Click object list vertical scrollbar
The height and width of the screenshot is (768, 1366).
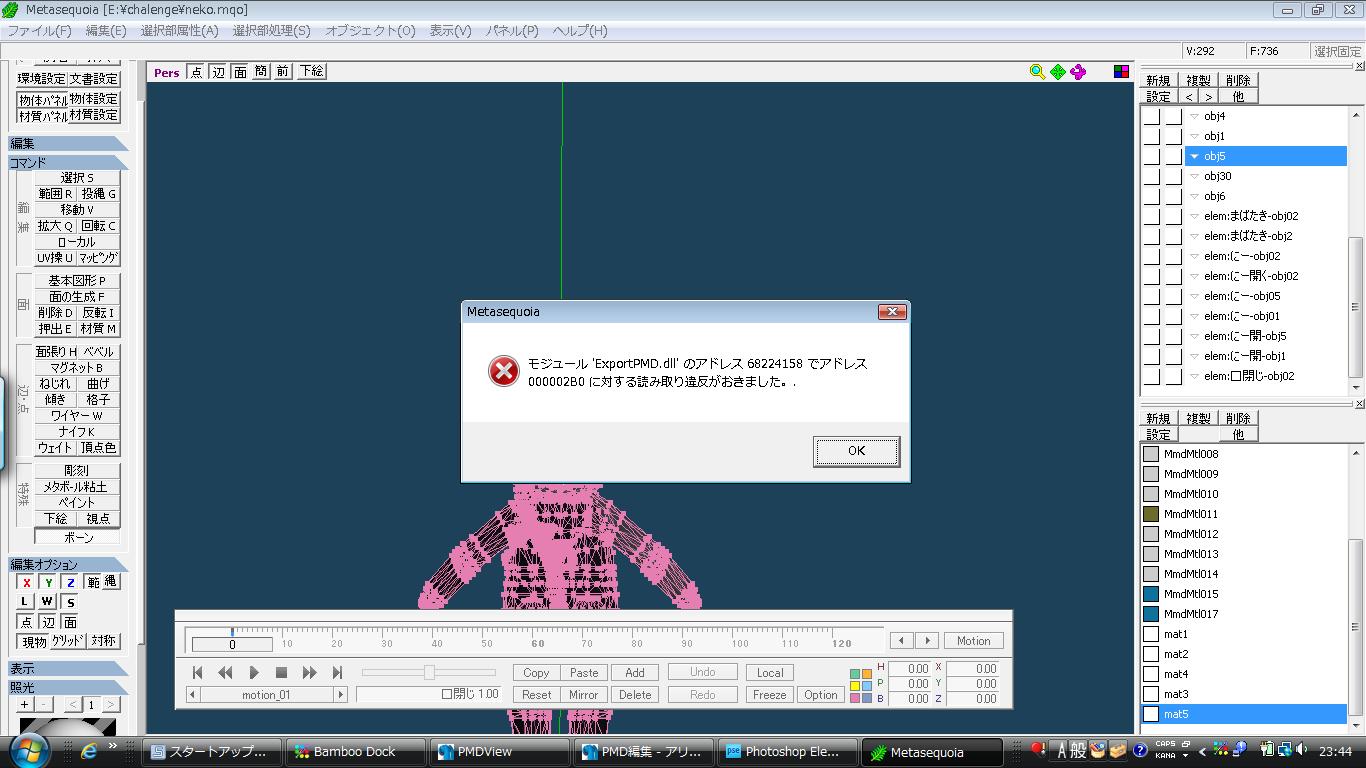1356,250
